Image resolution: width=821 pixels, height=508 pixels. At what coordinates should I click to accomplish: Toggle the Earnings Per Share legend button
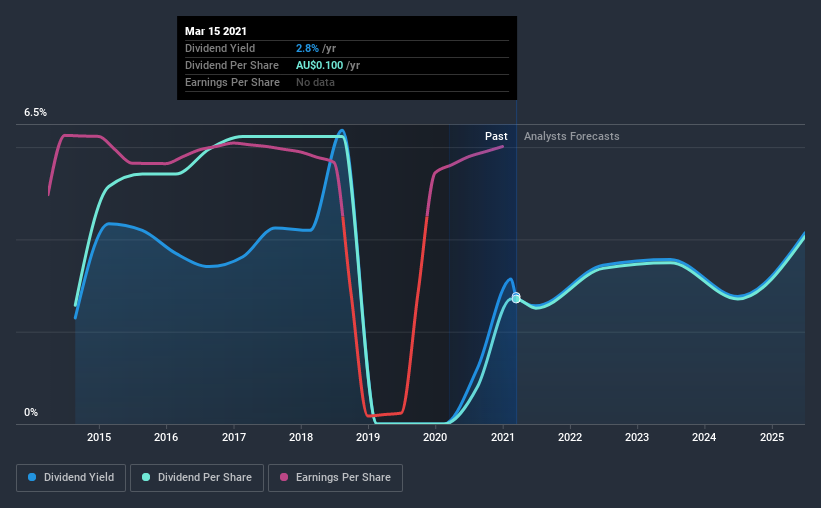click(335, 478)
